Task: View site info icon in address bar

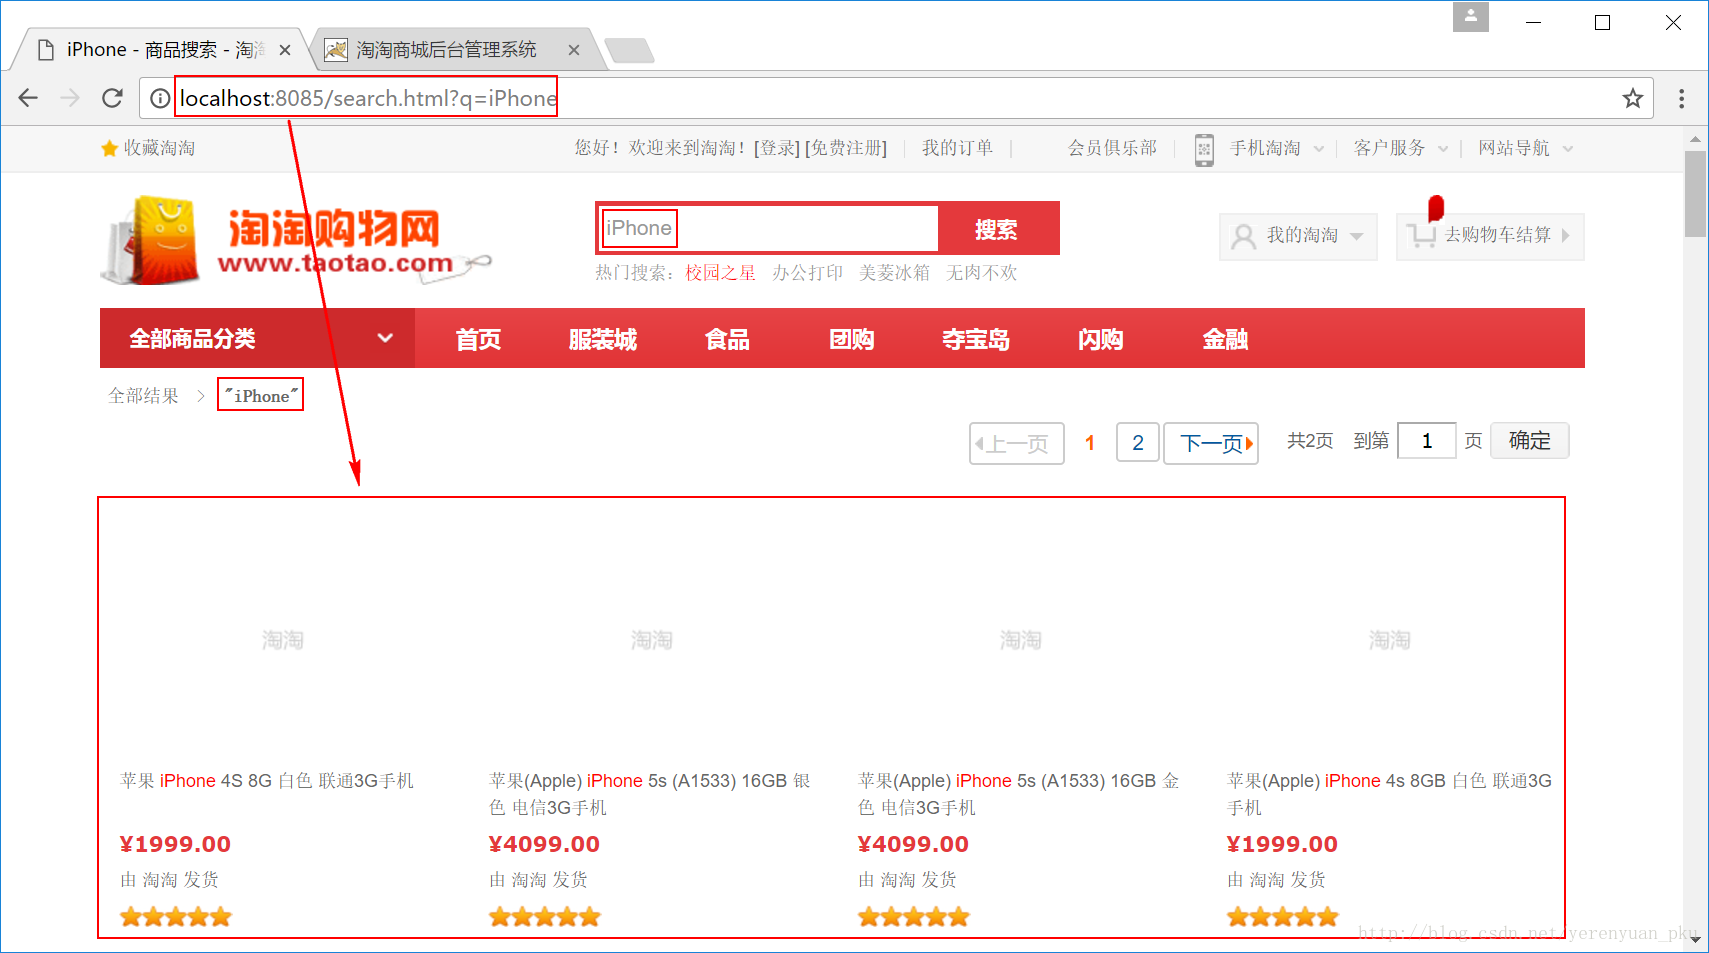Action: [159, 98]
